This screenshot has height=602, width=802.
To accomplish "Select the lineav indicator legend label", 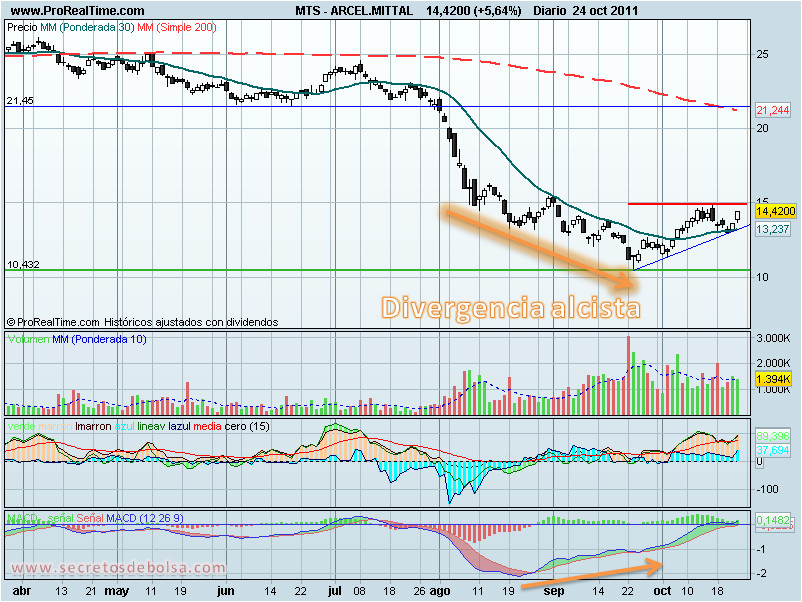I will [151, 426].
